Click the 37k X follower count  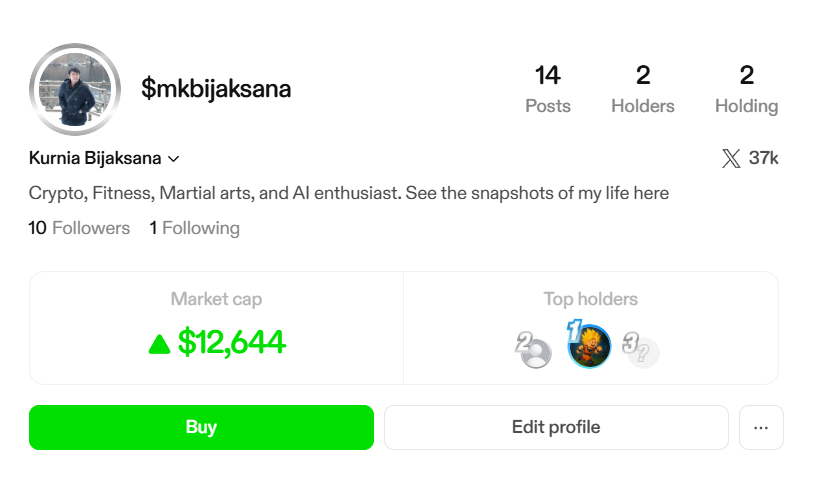763,158
